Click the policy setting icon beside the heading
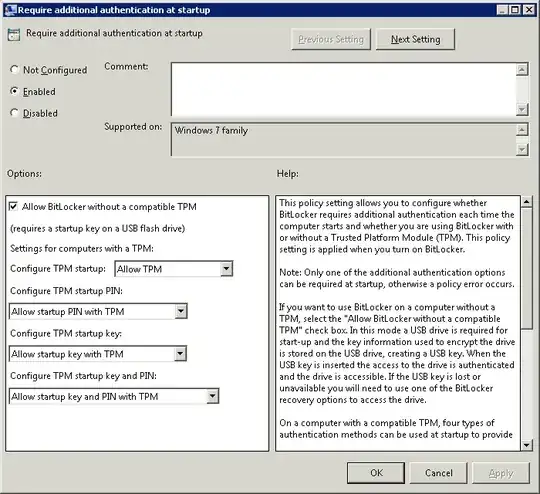540x494 pixels. click(x=14, y=35)
